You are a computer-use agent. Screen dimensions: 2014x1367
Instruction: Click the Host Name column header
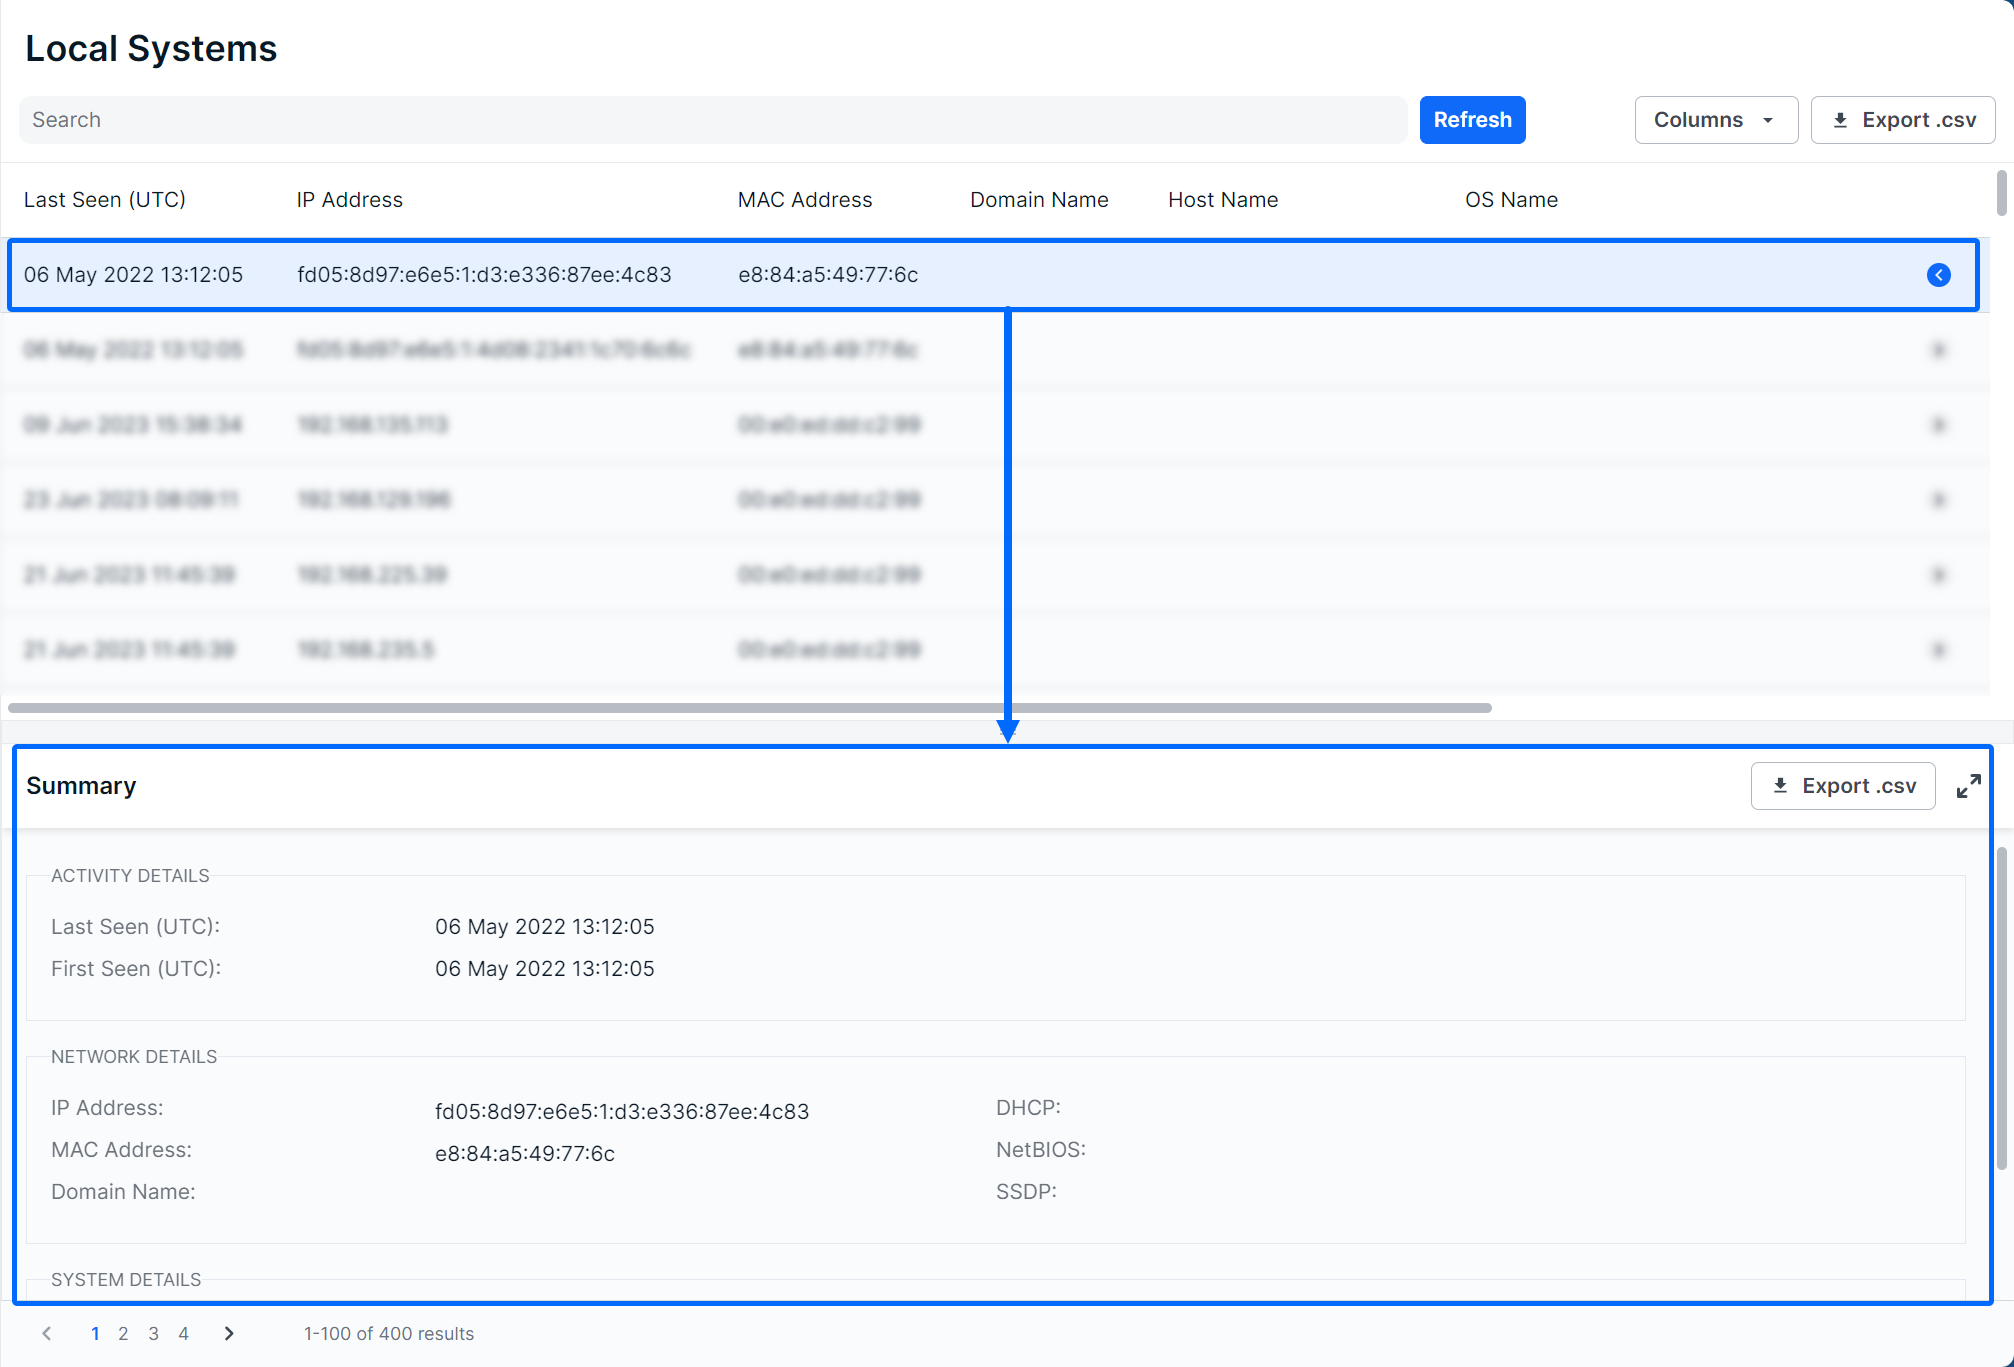(1222, 200)
